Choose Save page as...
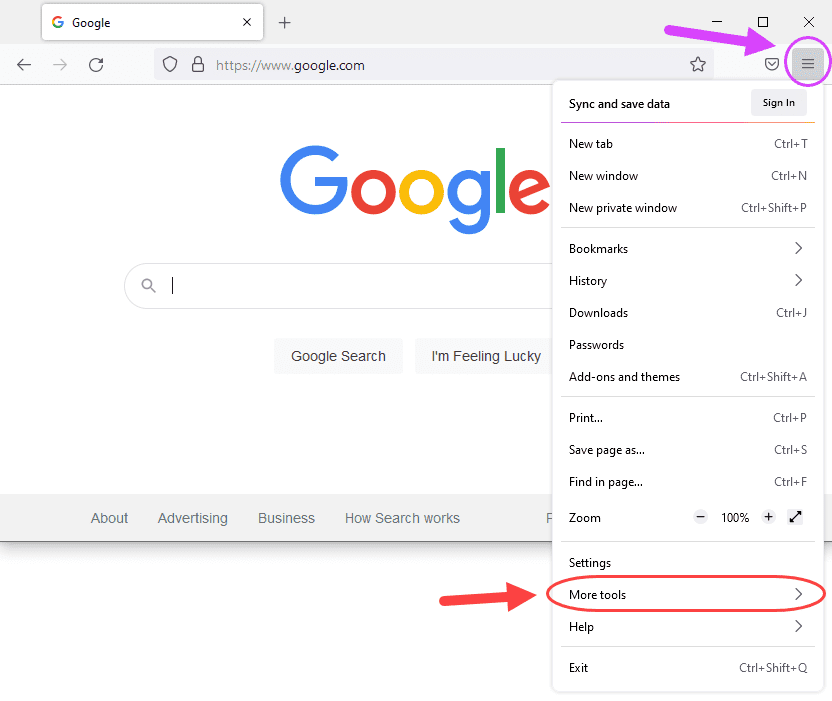This screenshot has height=701, width=832. (687, 449)
